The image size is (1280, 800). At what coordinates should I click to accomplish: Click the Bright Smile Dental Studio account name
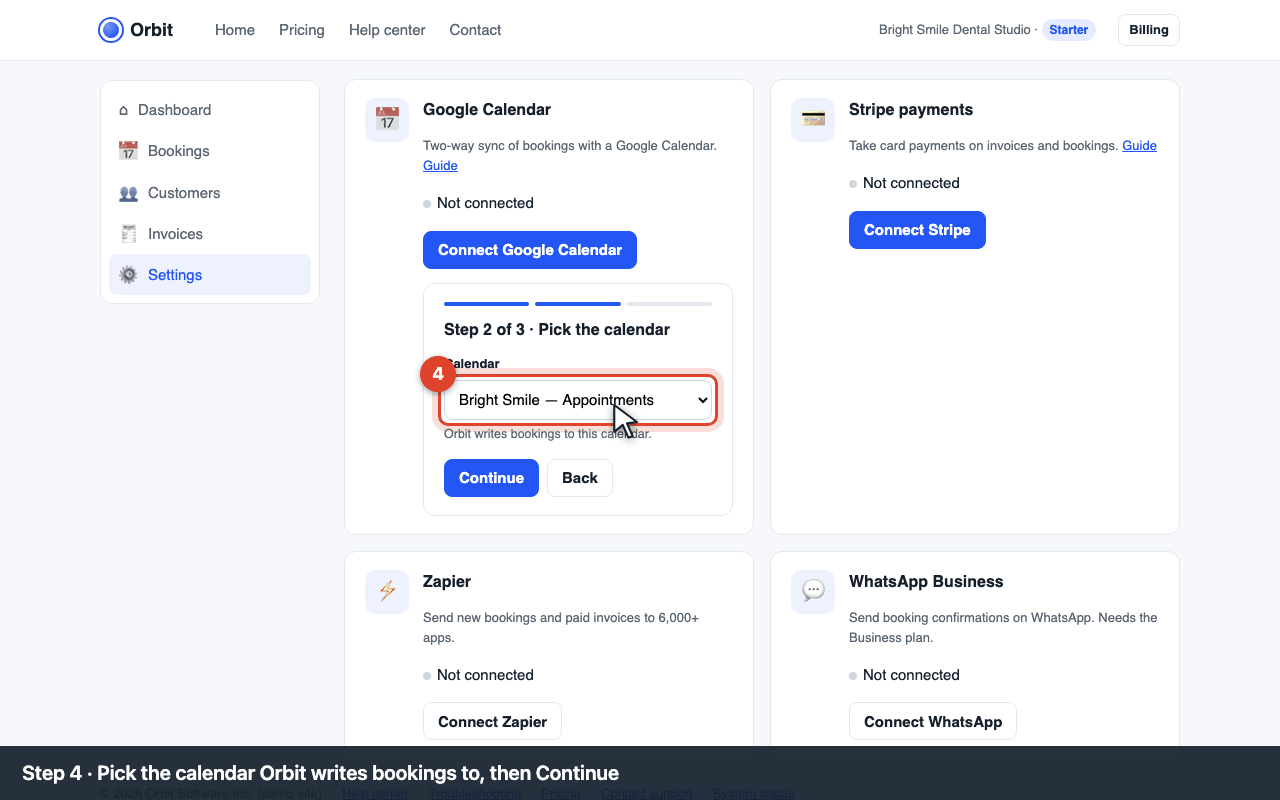point(954,30)
